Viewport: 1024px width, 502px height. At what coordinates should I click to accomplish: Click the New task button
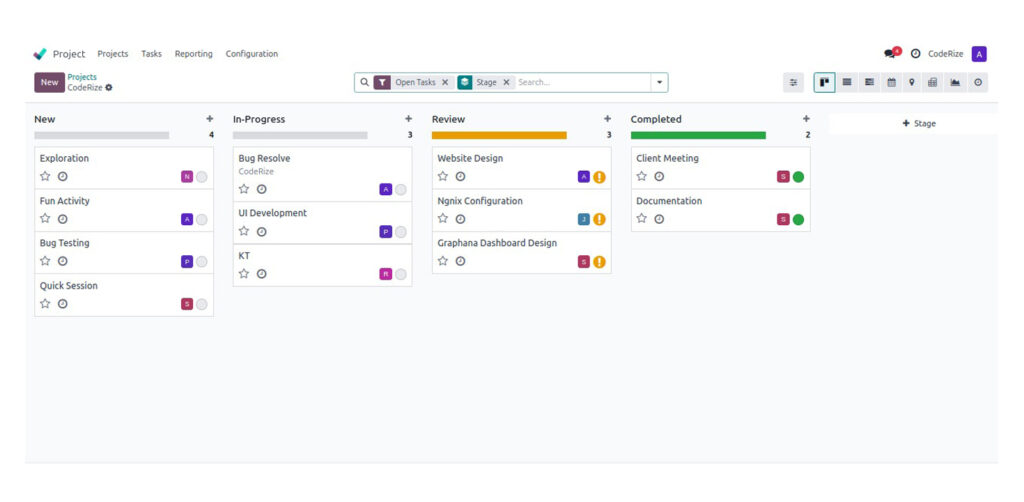[x=49, y=82]
